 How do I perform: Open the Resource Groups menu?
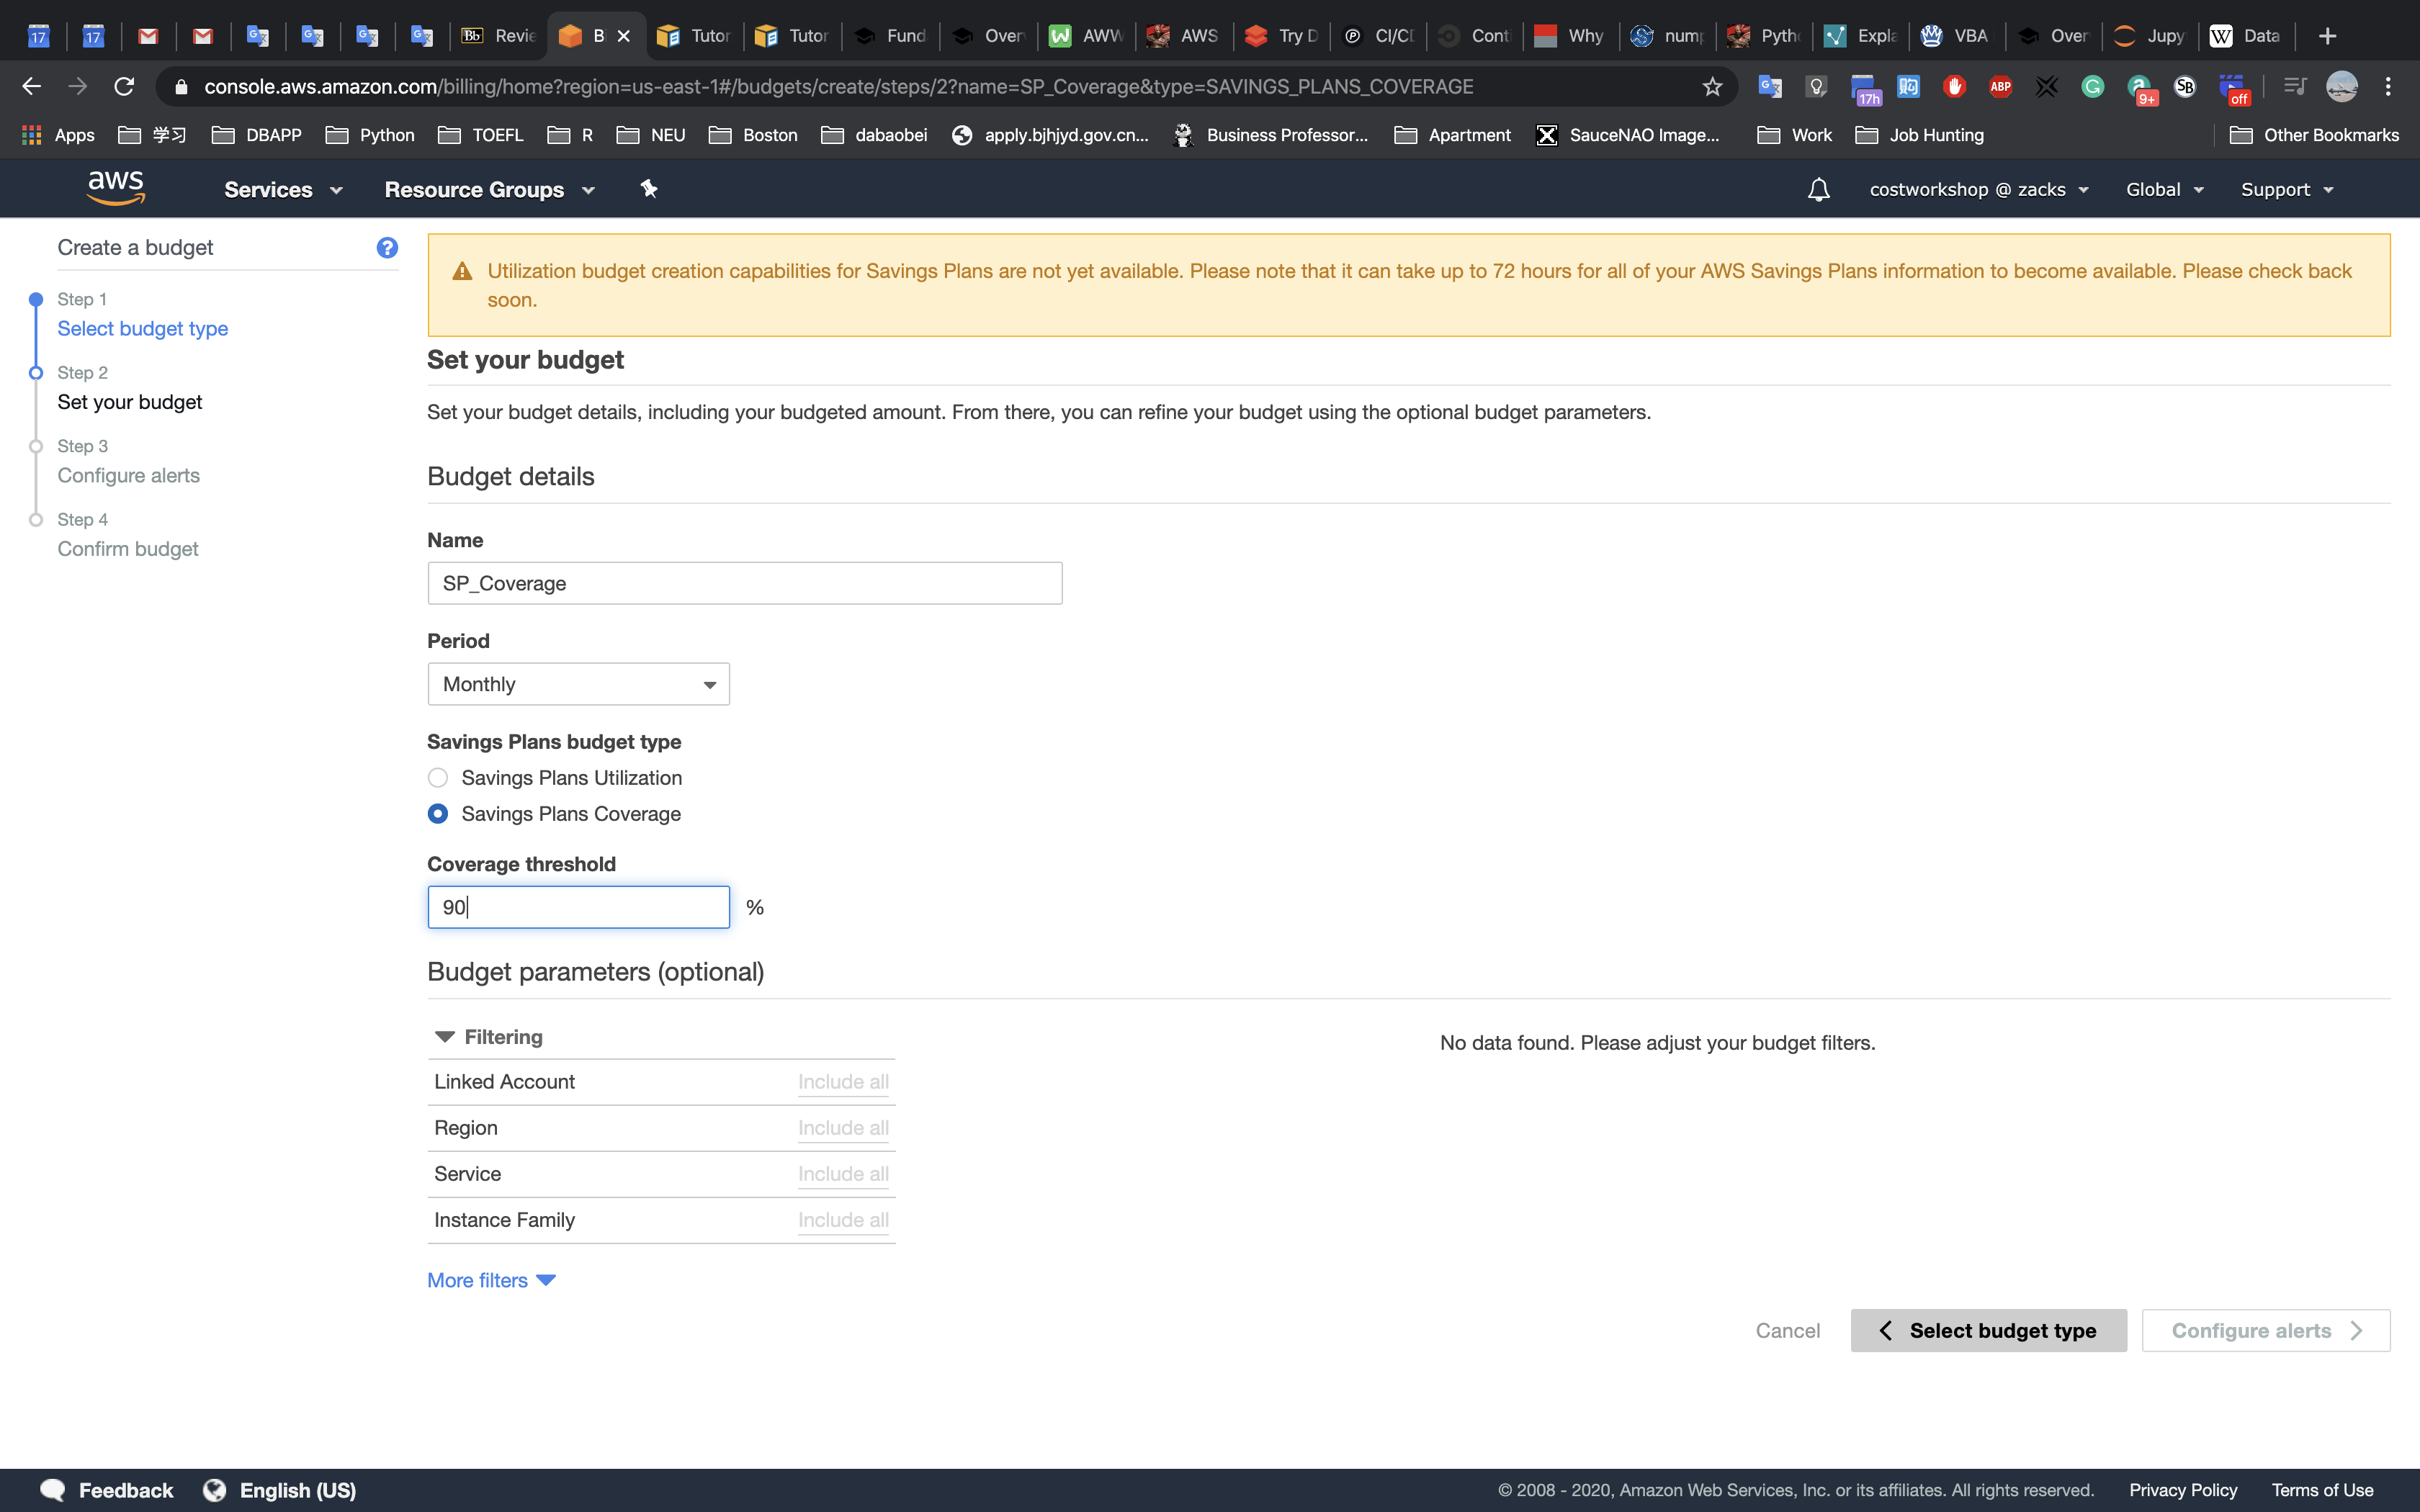pyautogui.click(x=488, y=189)
